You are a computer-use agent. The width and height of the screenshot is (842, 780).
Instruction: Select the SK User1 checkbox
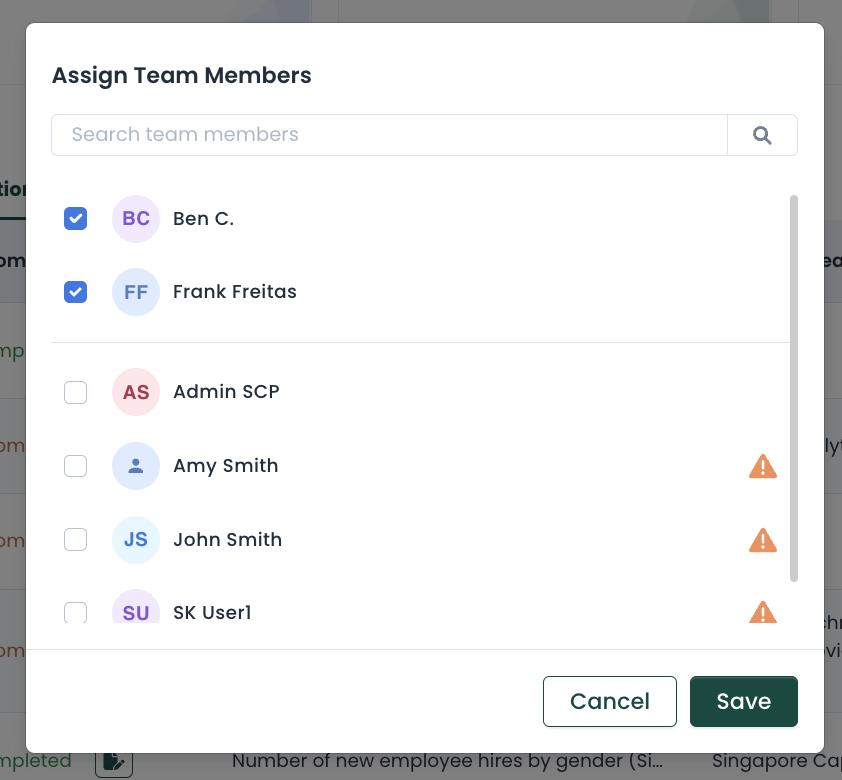click(x=75, y=611)
